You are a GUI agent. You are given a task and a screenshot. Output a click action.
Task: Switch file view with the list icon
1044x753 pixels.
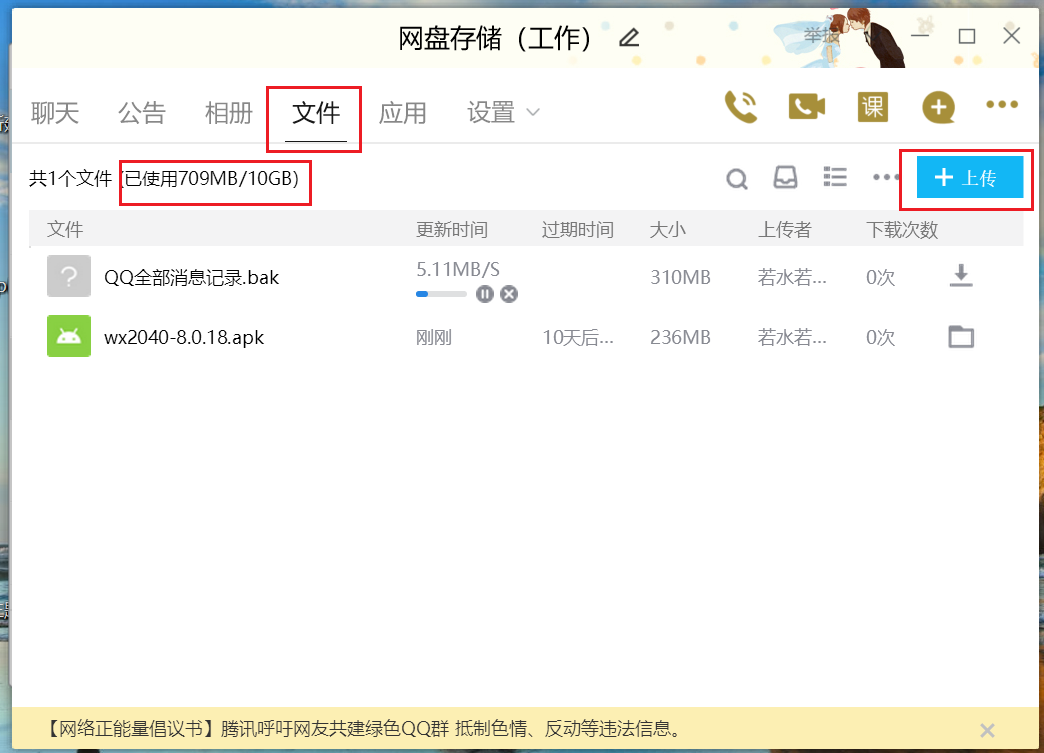pyautogui.click(x=835, y=177)
